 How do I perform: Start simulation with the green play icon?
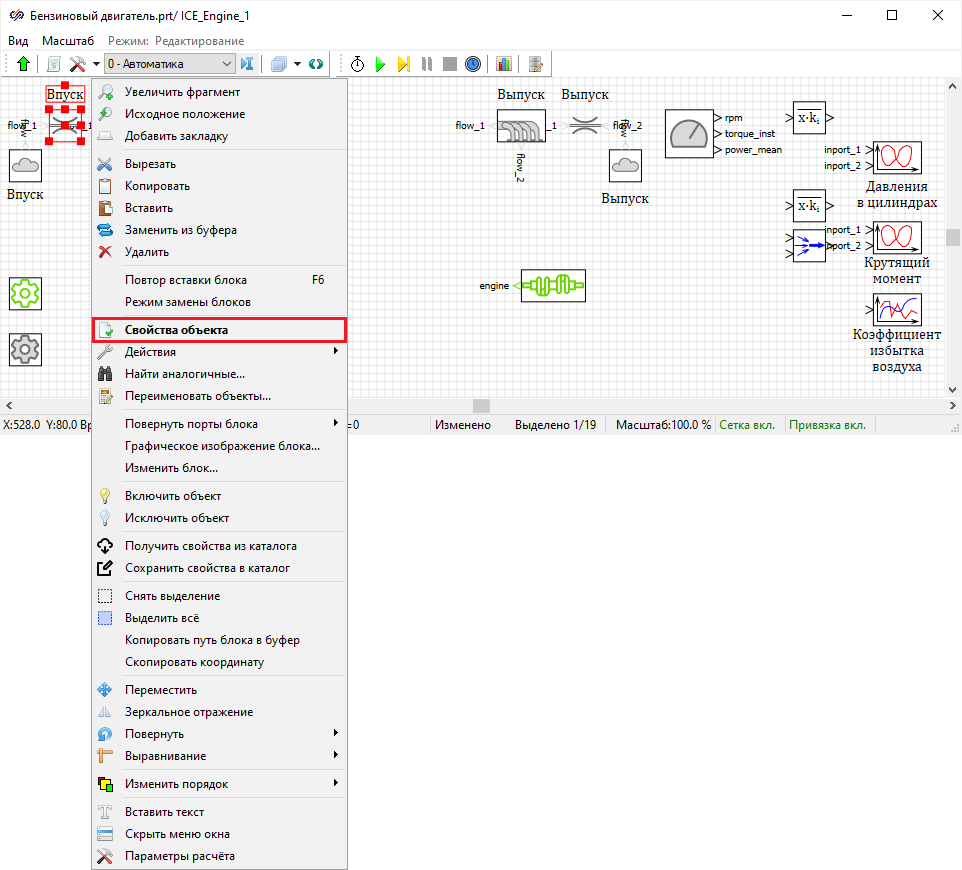[x=380, y=64]
